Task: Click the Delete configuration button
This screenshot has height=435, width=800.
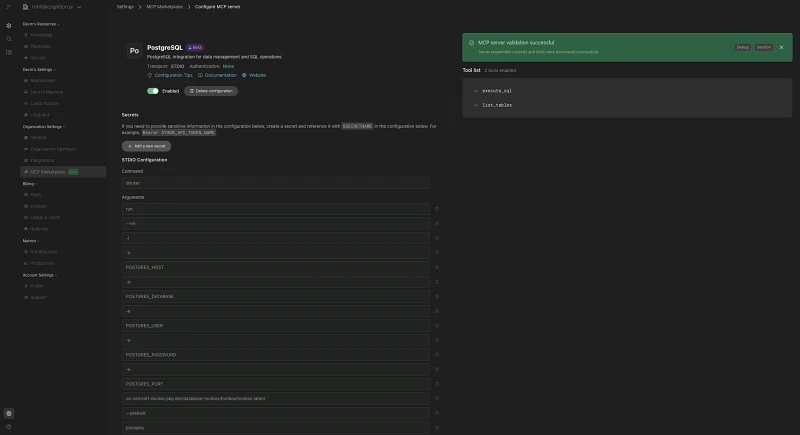Action: (211, 91)
